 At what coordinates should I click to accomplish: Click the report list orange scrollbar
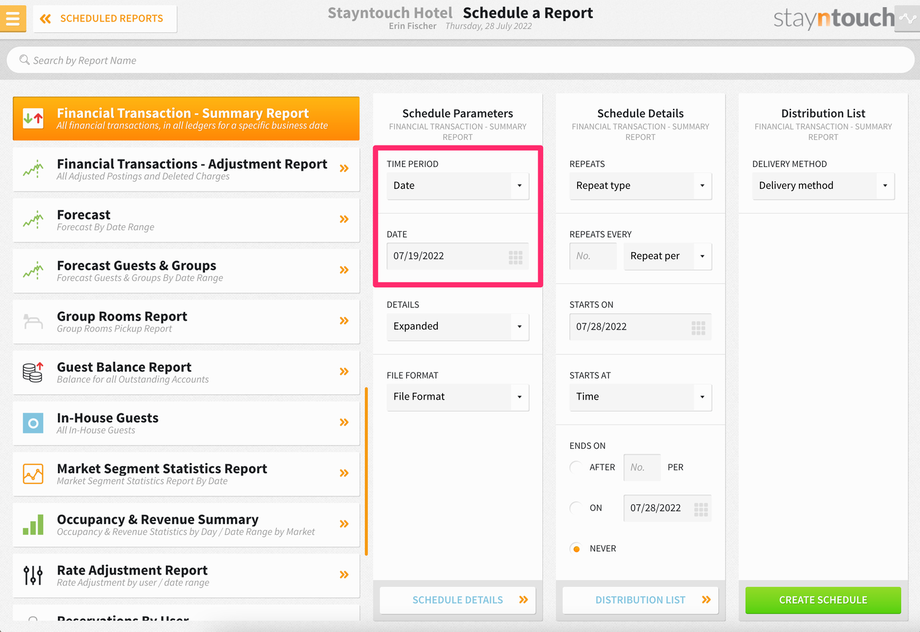[x=366, y=471]
